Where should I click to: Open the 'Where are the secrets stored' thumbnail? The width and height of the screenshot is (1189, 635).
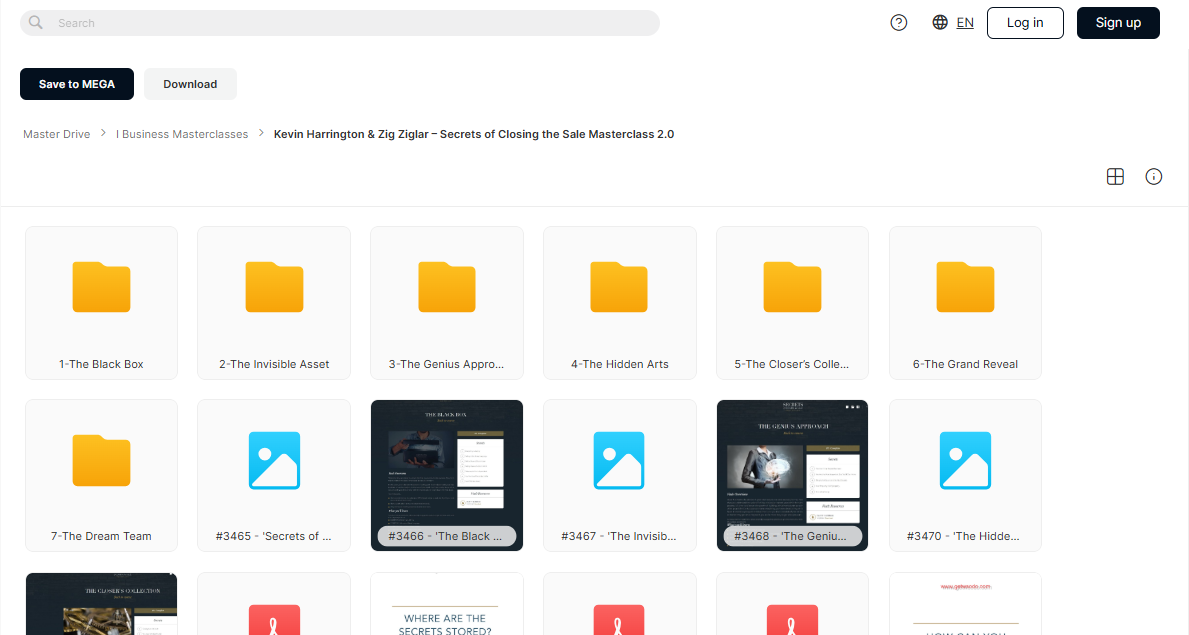coord(447,604)
